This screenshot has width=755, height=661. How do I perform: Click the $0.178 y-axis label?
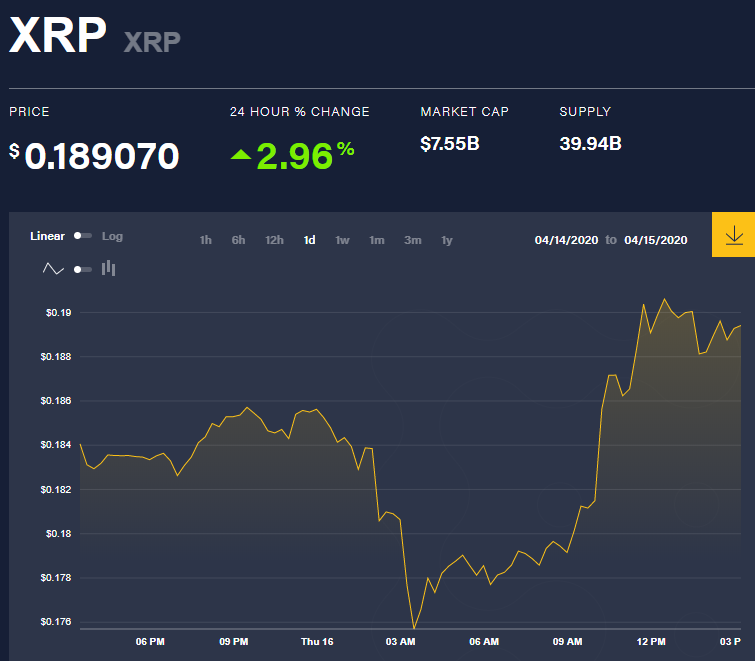click(x=56, y=578)
